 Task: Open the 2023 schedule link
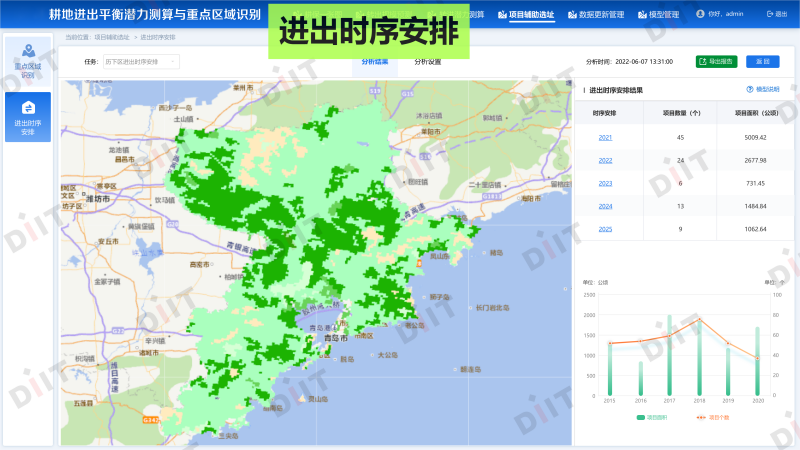coord(605,183)
